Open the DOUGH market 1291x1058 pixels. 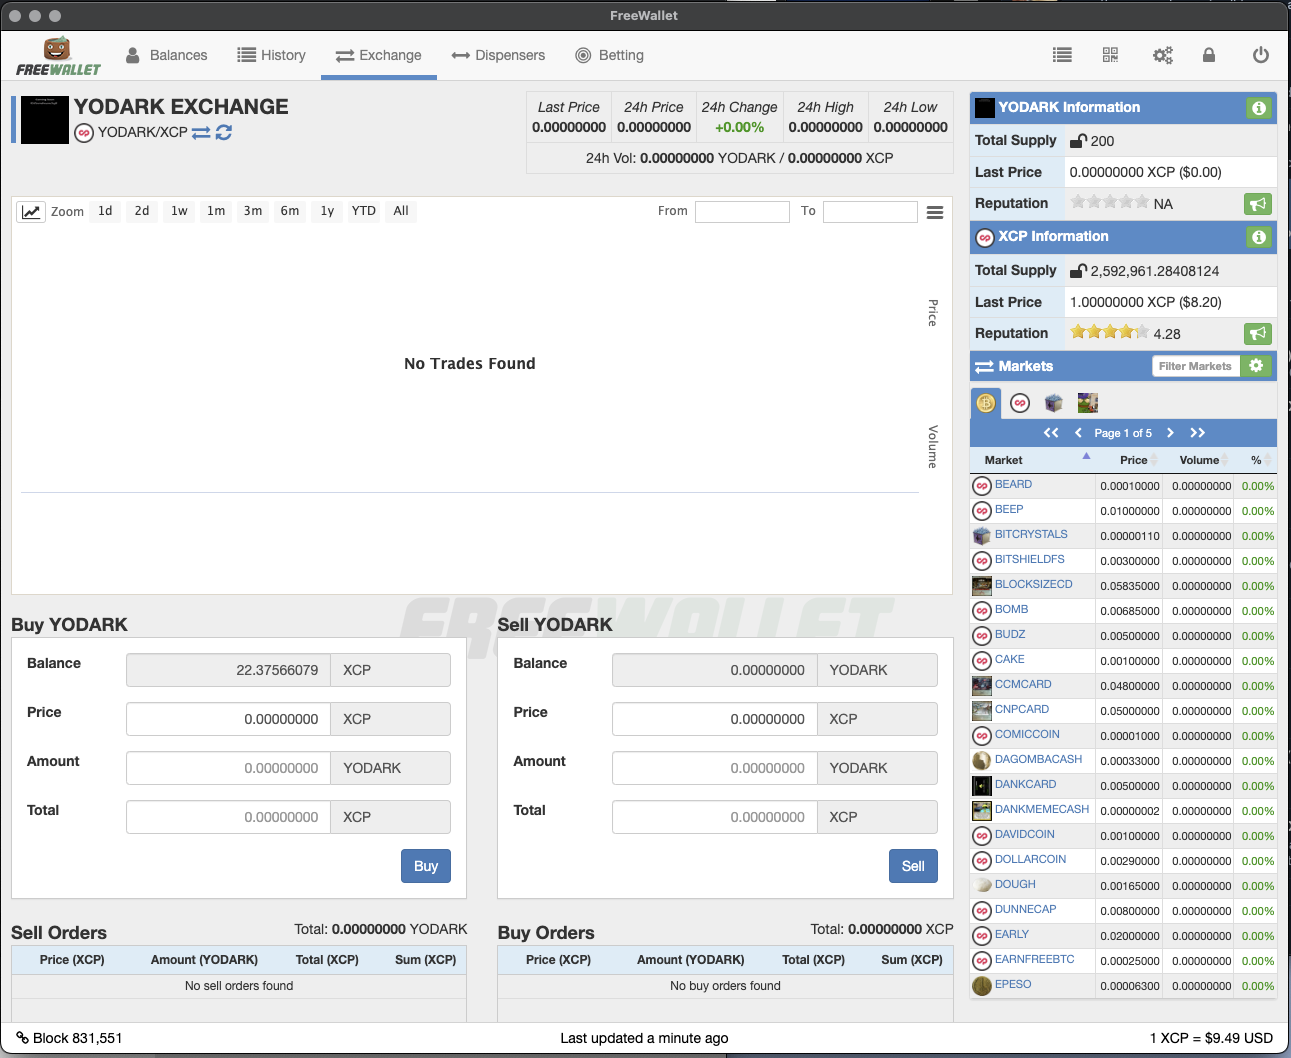click(x=1015, y=884)
